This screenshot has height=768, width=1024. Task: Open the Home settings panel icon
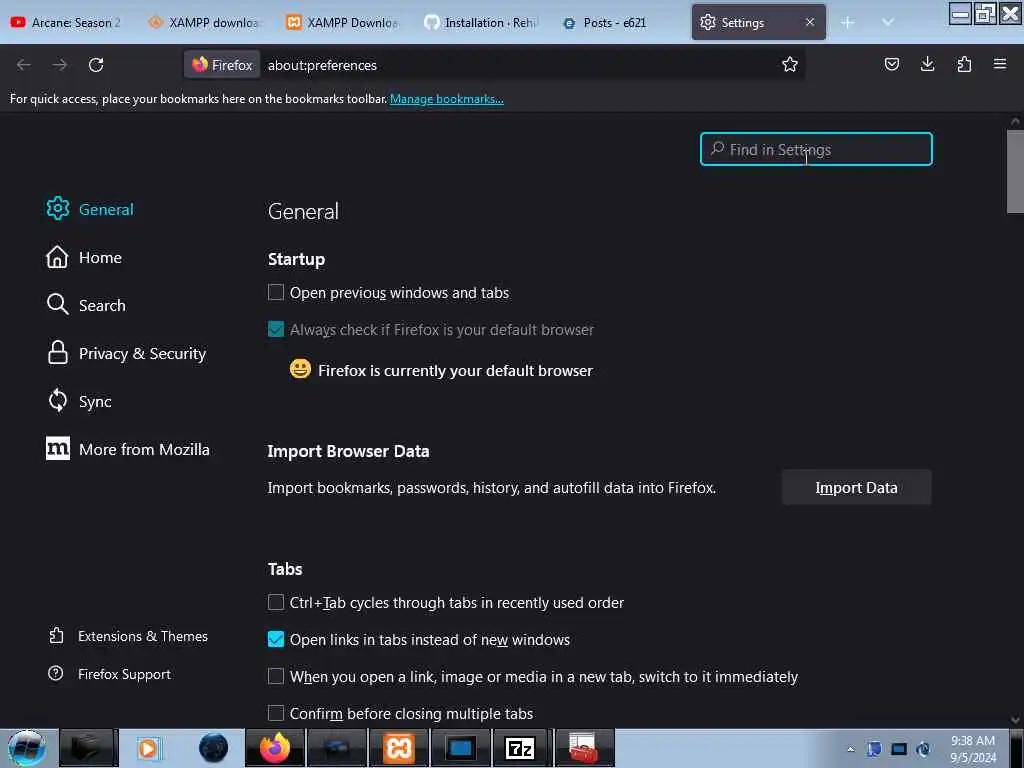[57, 257]
